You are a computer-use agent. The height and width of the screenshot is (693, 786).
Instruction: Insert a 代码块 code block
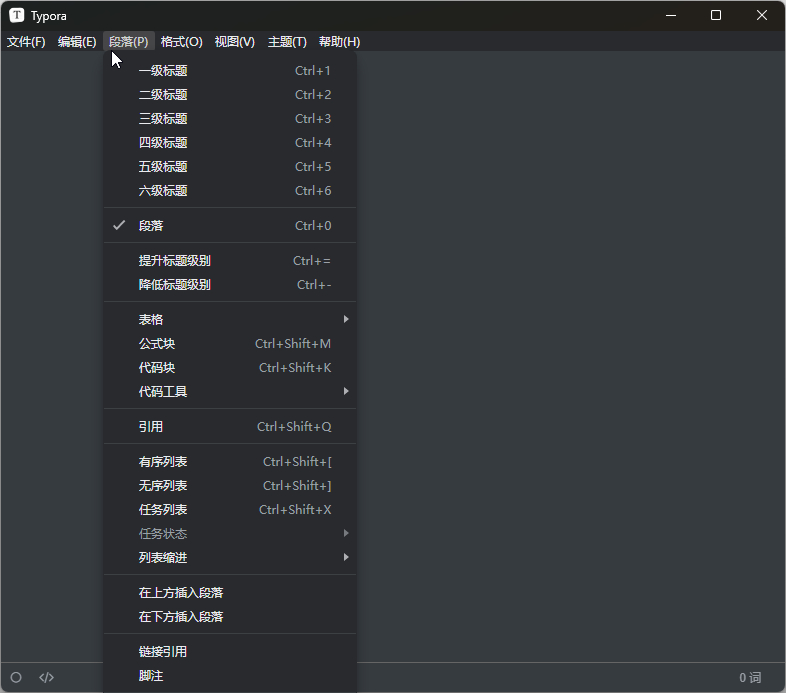(230, 368)
